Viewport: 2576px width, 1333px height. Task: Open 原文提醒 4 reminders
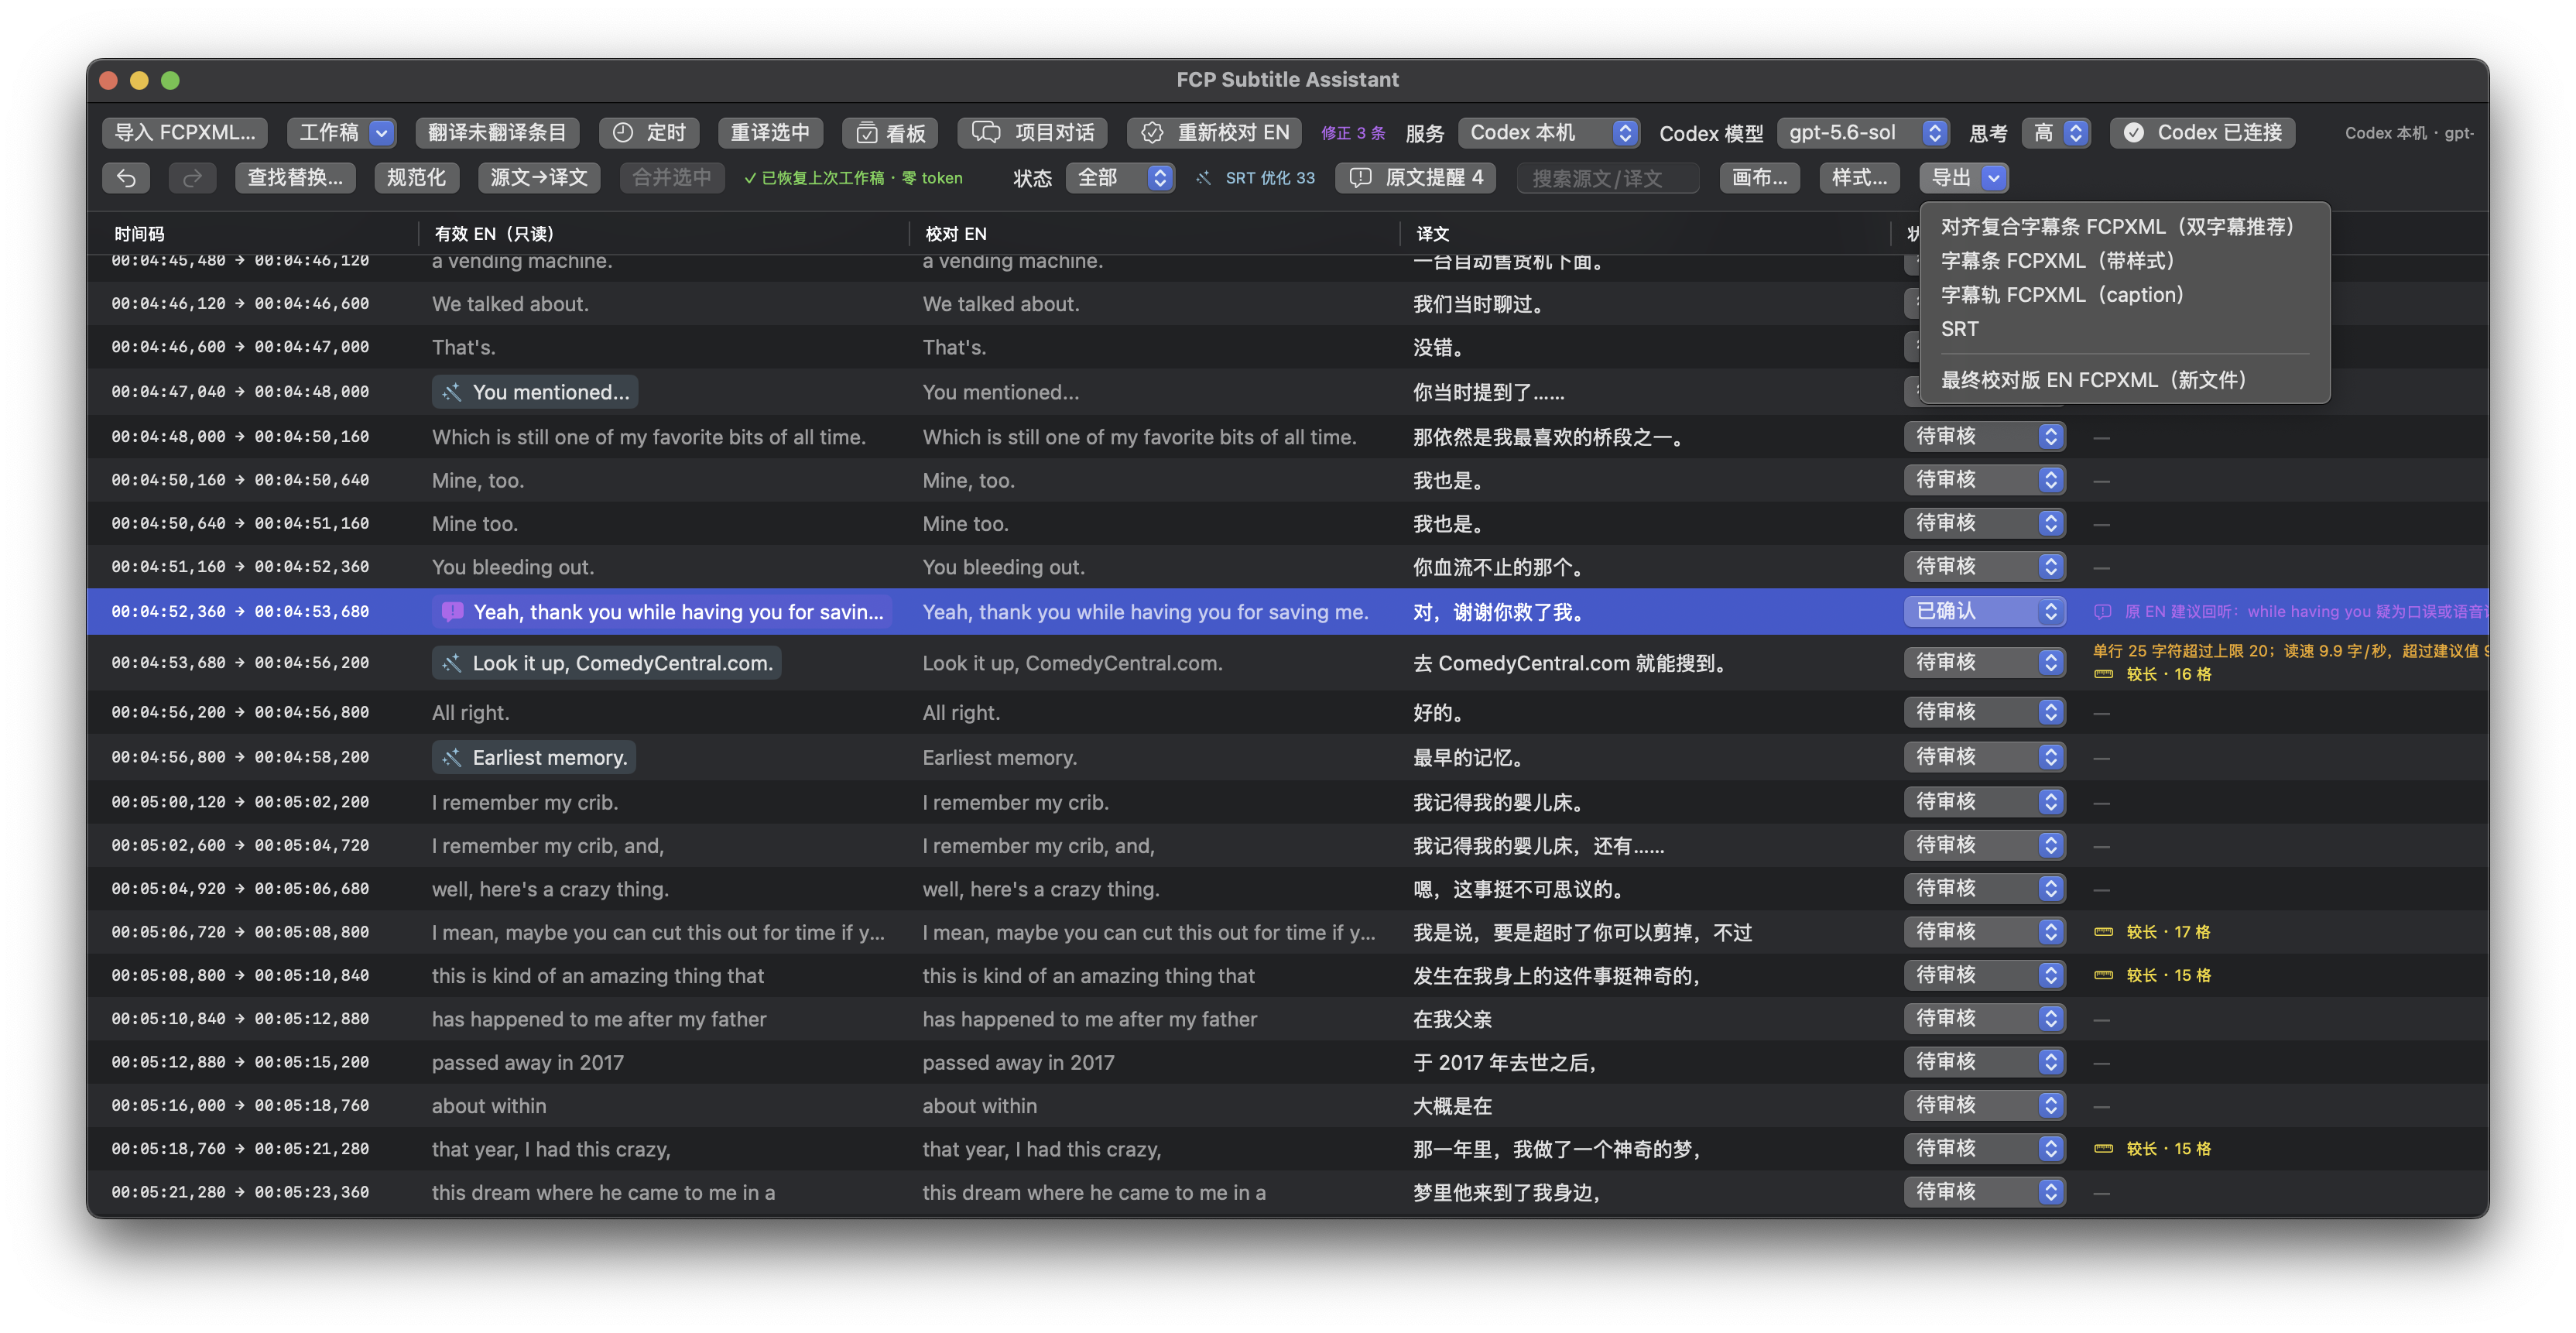point(1416,178)
